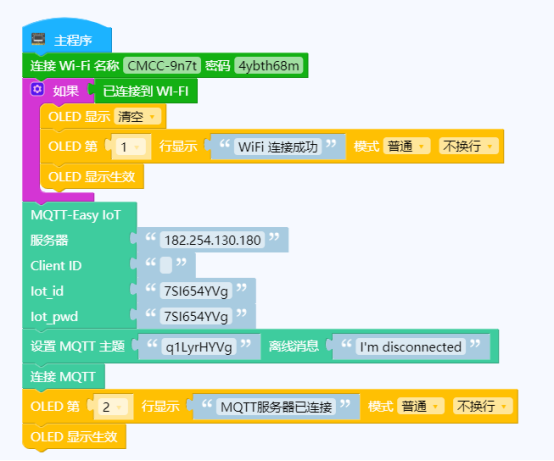Open the OLED line number 1 dropdown
This screenshot has height=461, width=554.
pos(131,147)
